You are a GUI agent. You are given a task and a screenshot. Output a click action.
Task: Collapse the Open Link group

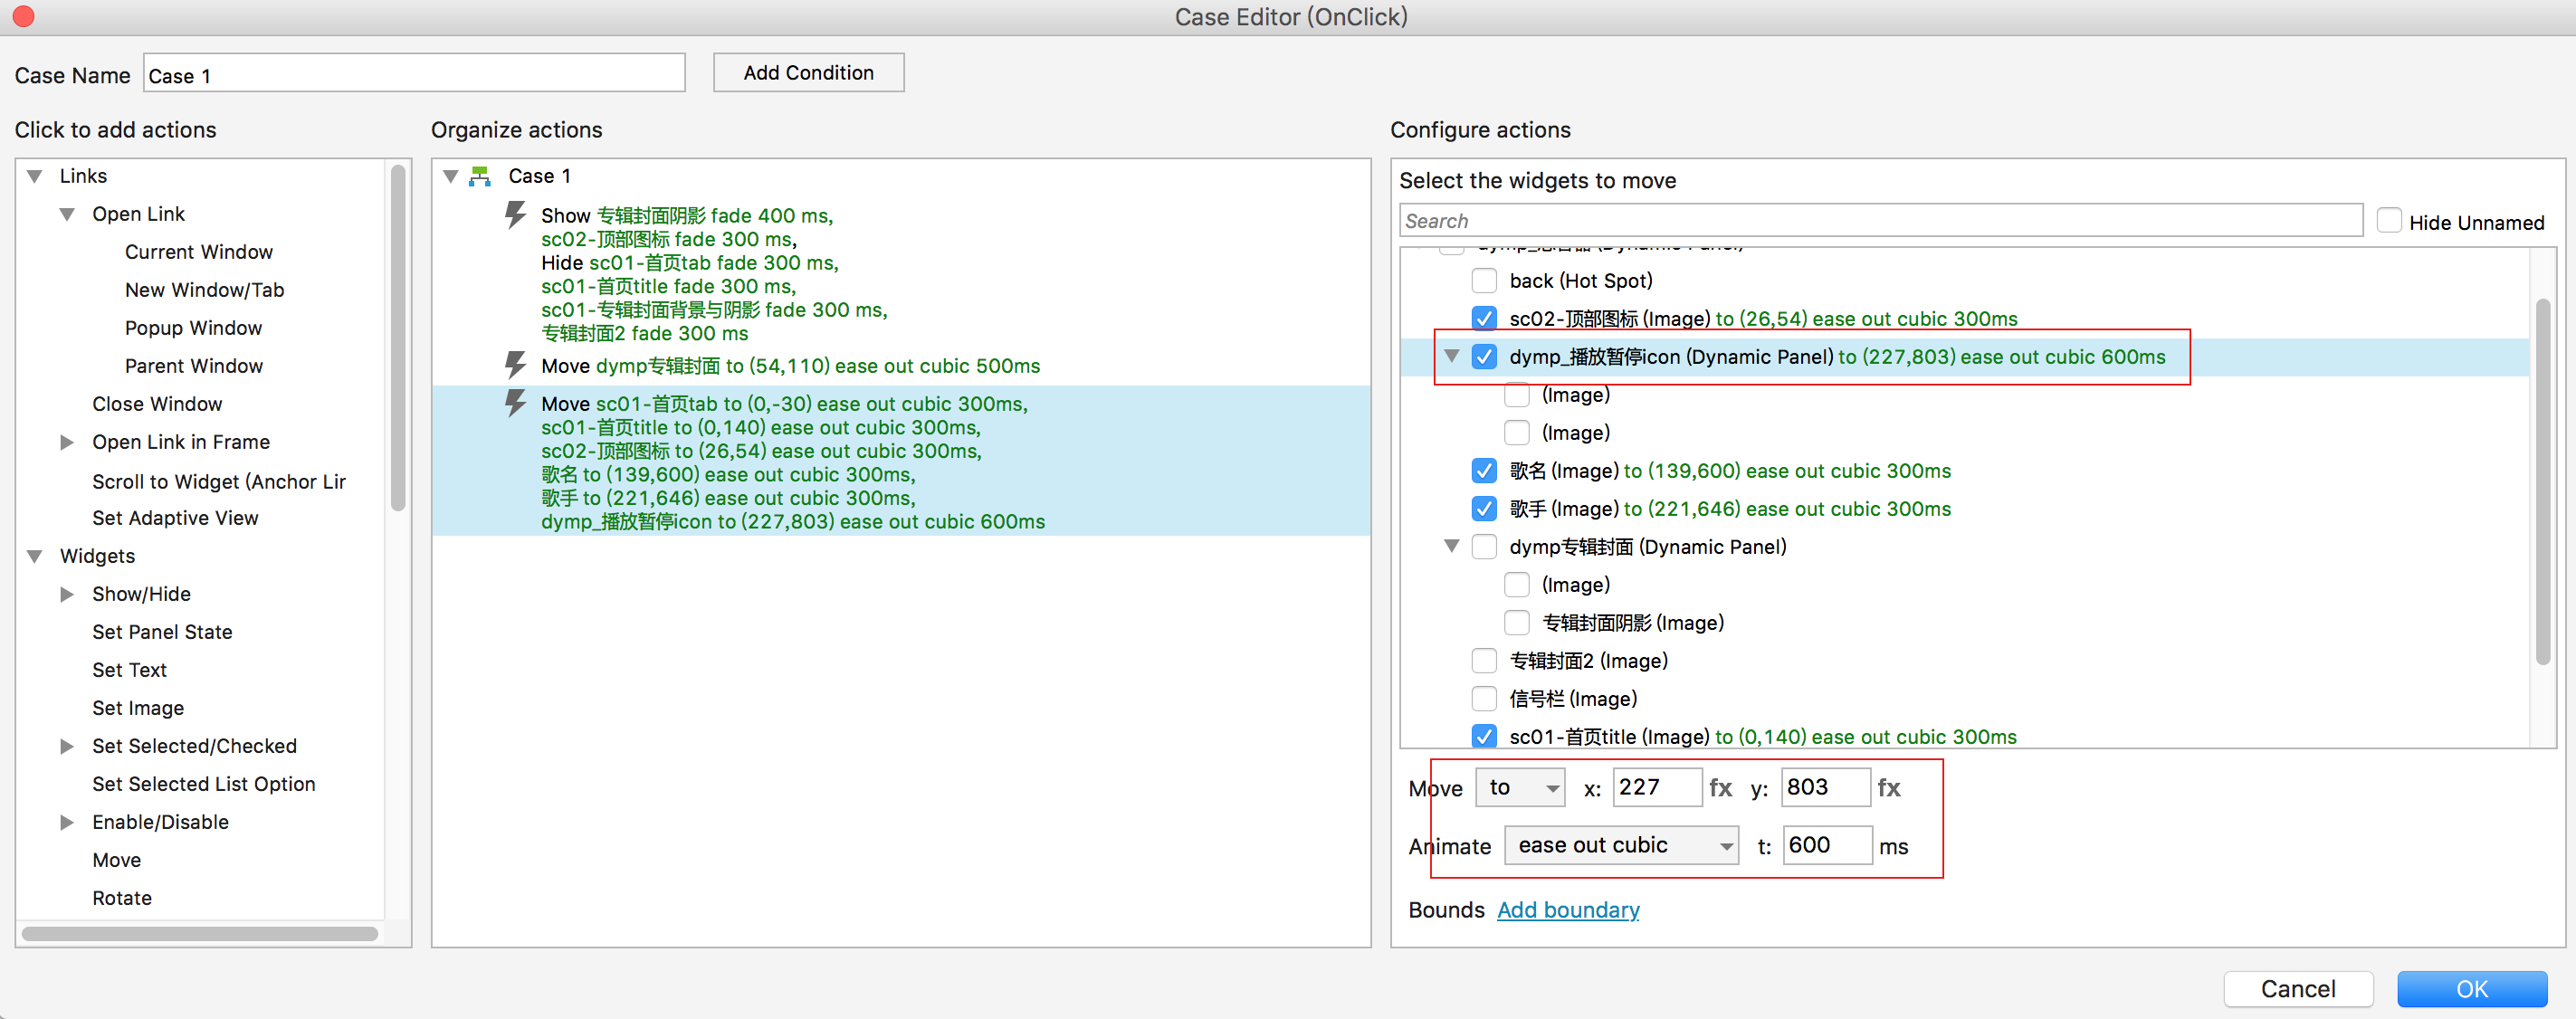click(67, 214)
